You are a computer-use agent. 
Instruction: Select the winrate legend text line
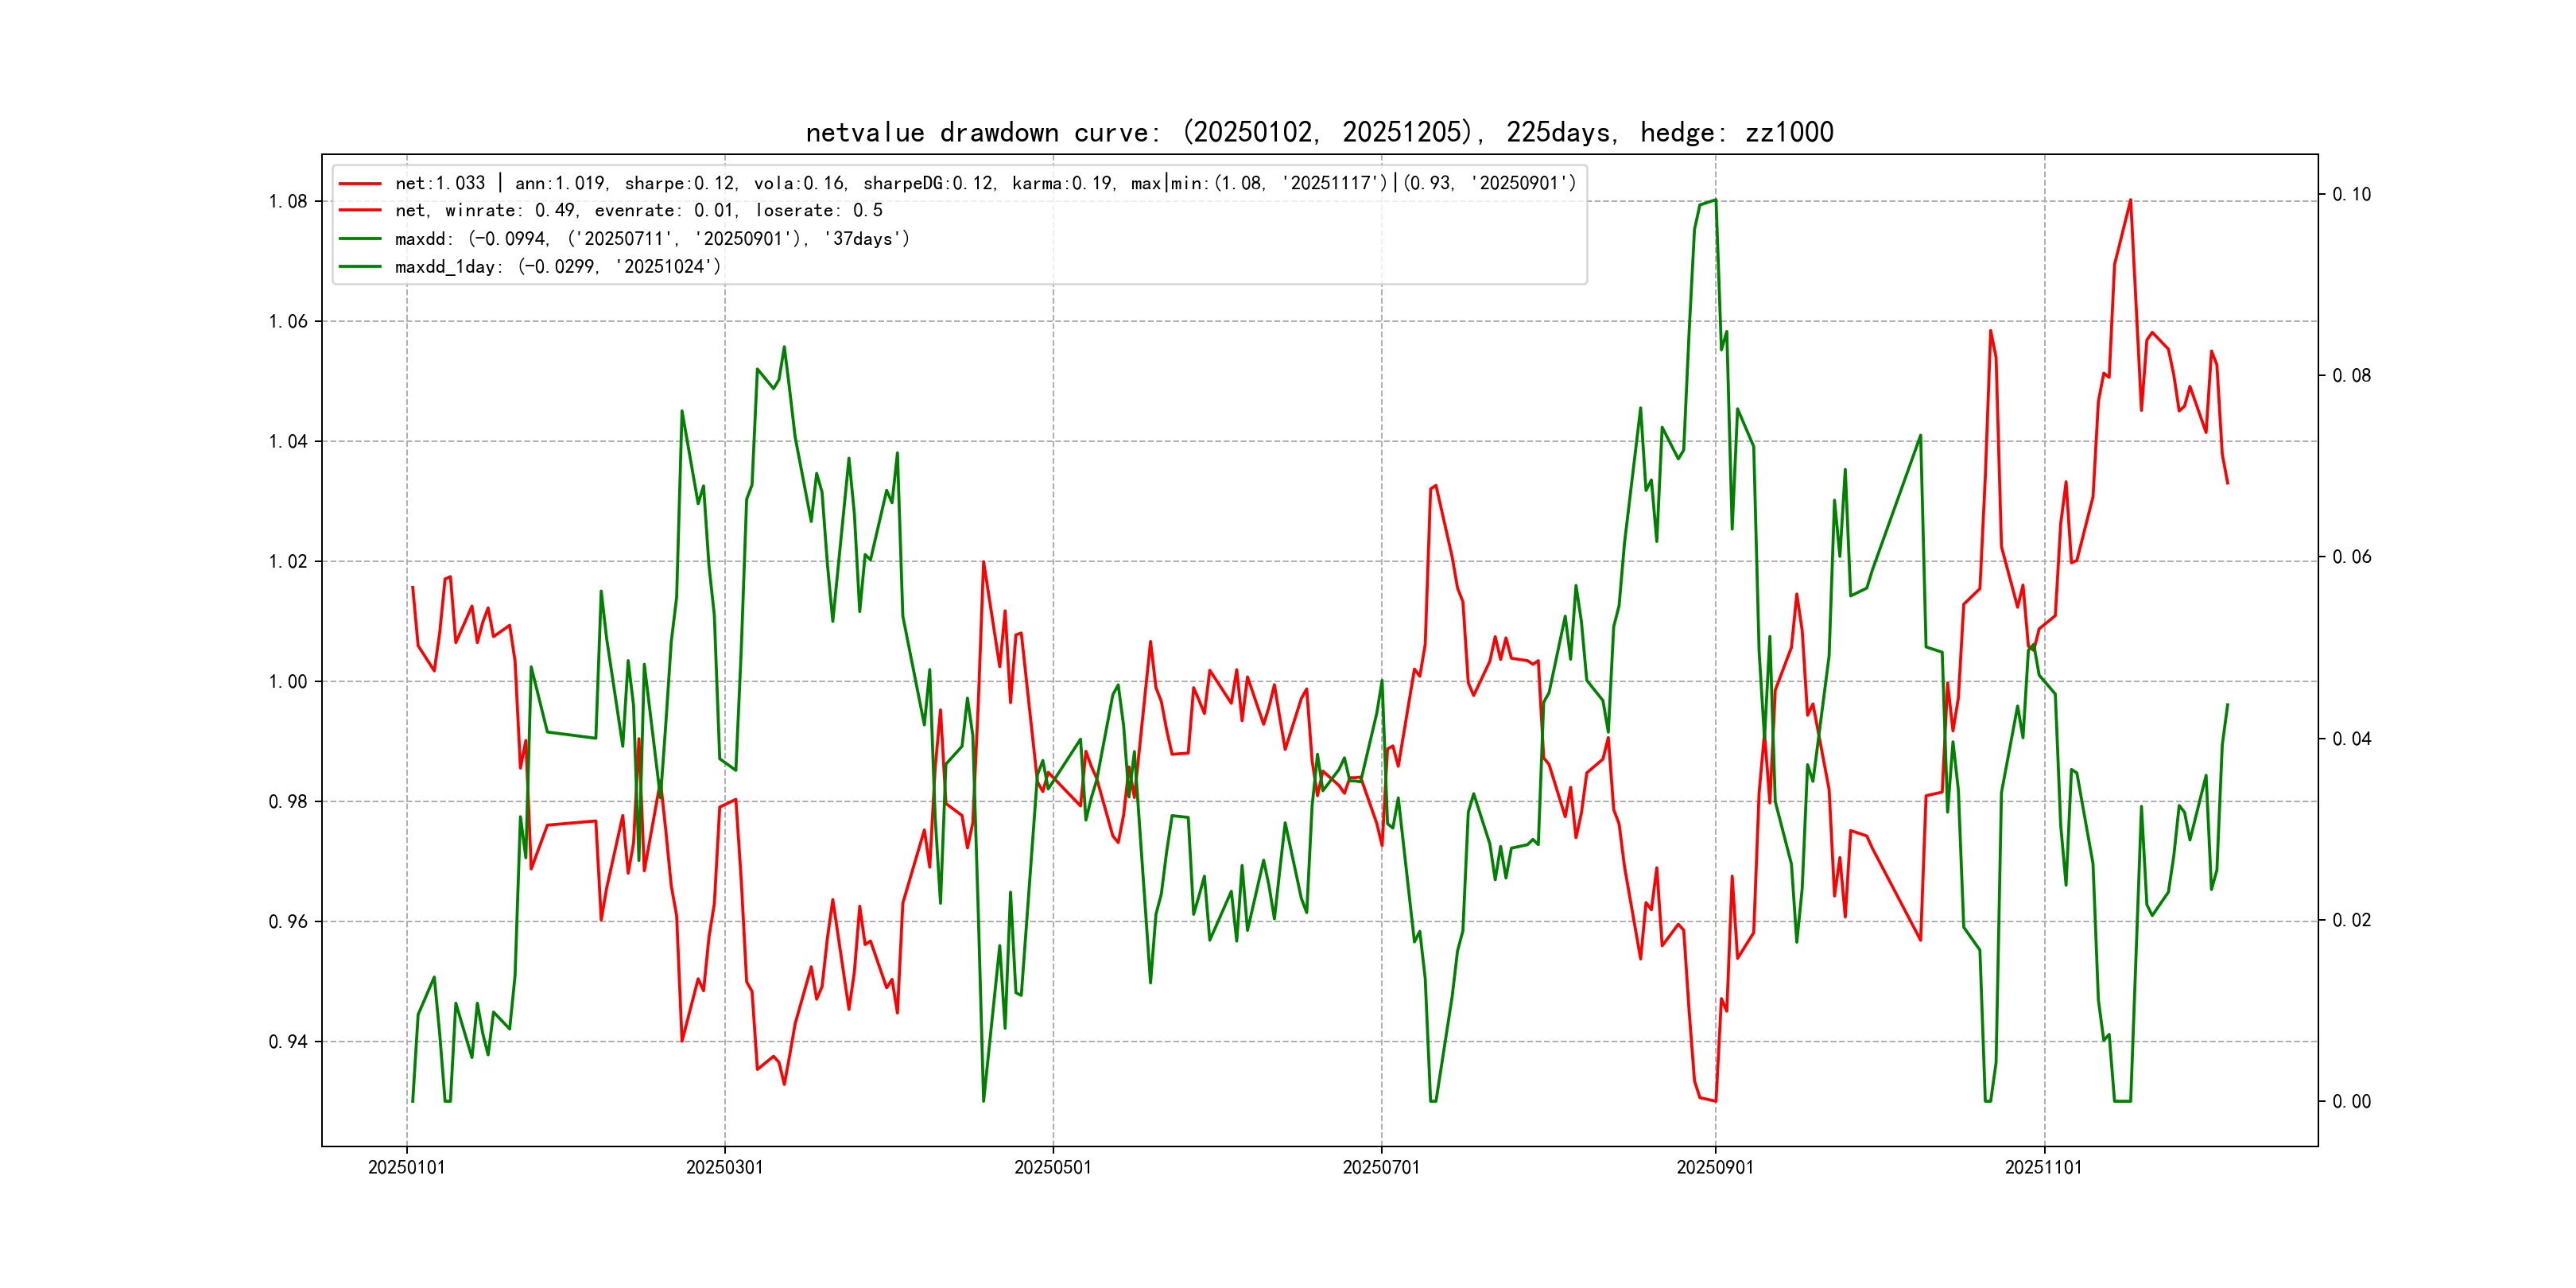(x=638, y=210)
